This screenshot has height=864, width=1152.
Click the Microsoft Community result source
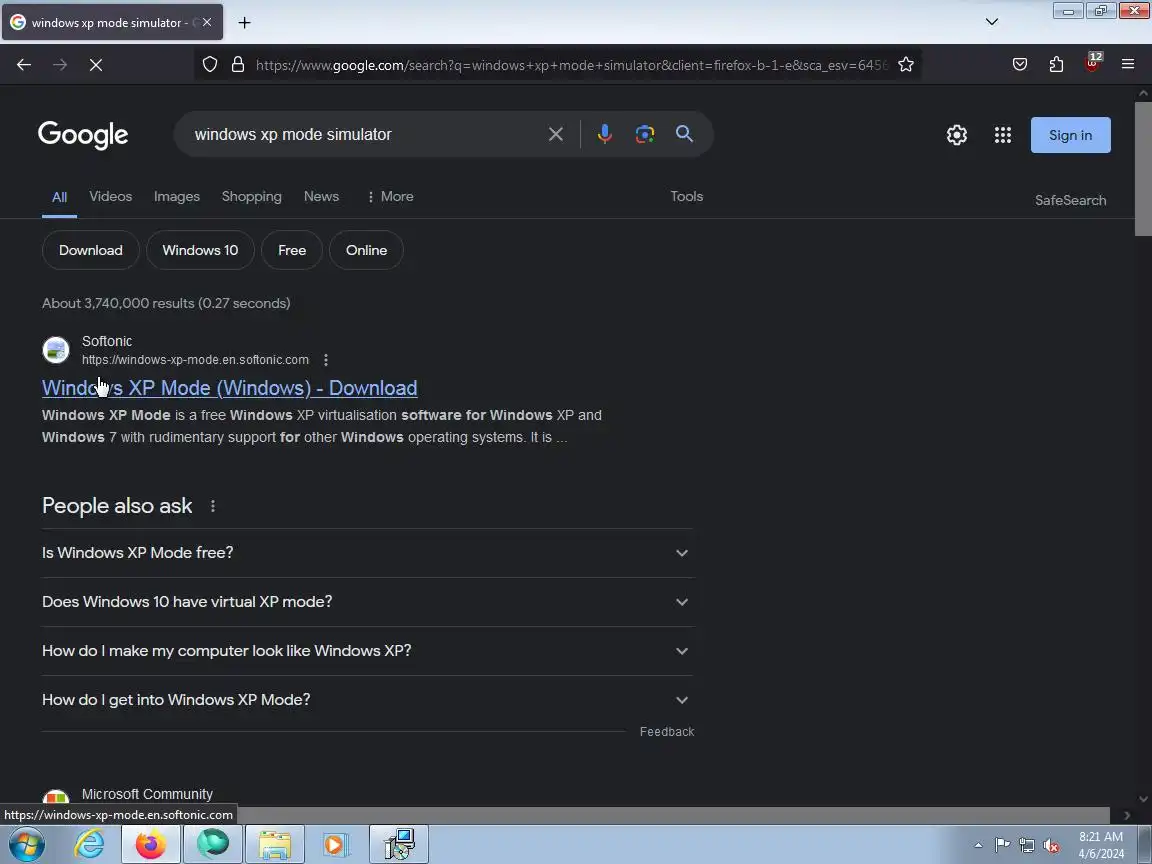pos(147,794)
